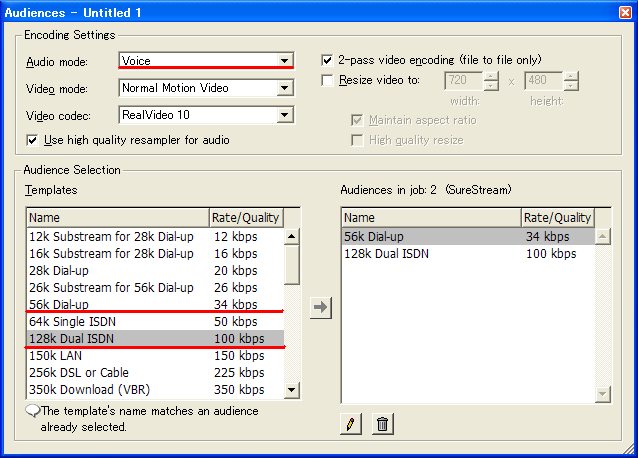Uncheck Use high quality resampler for audio
The height and width of the screenshot is (458, 638).
coord(32,140)
